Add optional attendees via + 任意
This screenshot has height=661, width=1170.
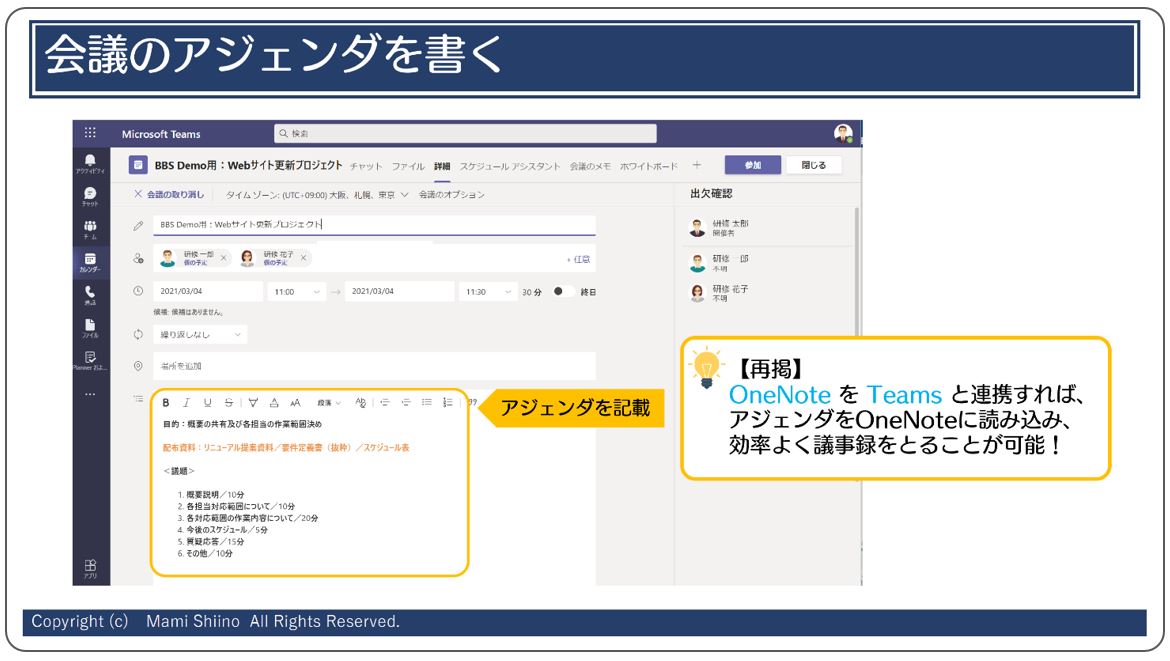coord(578,259)
